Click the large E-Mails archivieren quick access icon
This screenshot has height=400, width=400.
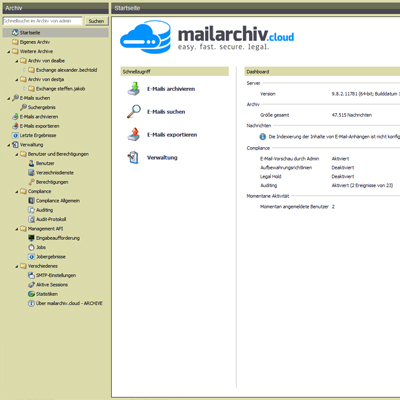134,89
